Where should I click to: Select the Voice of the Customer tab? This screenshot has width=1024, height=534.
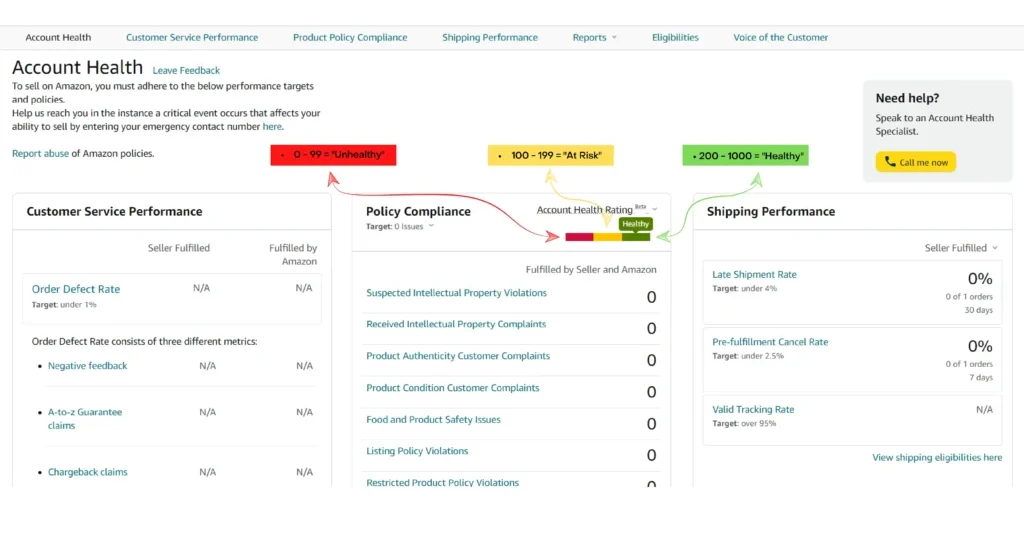point(780,38)
